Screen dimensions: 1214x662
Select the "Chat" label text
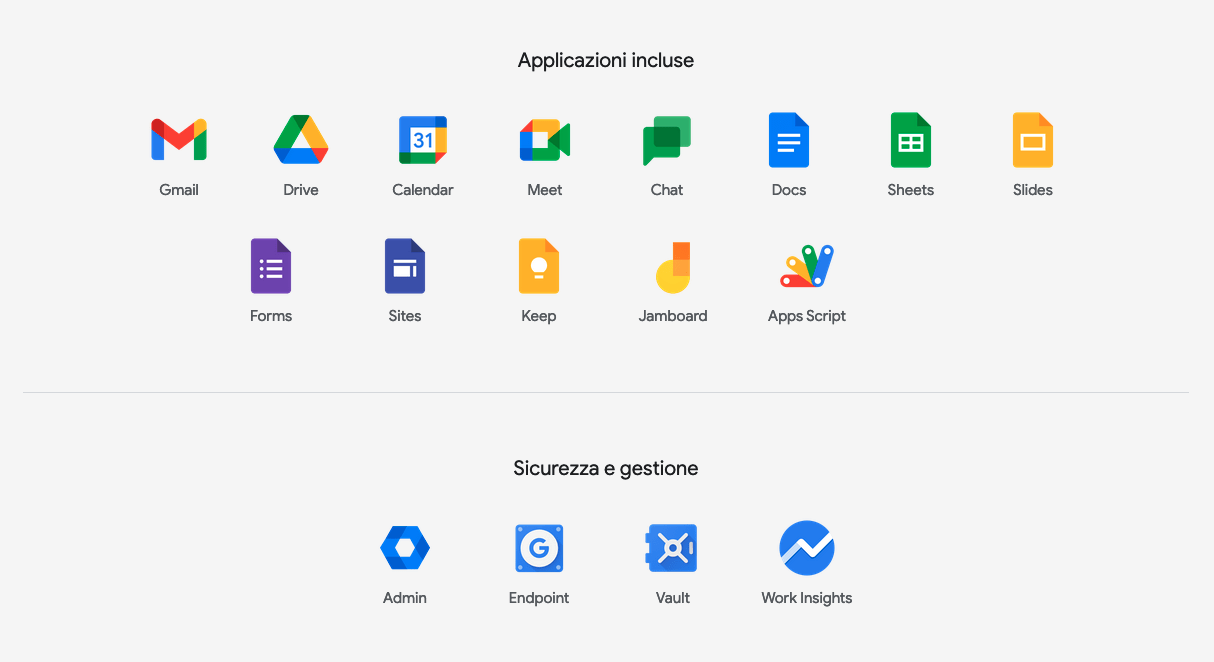tap(667, 190)
